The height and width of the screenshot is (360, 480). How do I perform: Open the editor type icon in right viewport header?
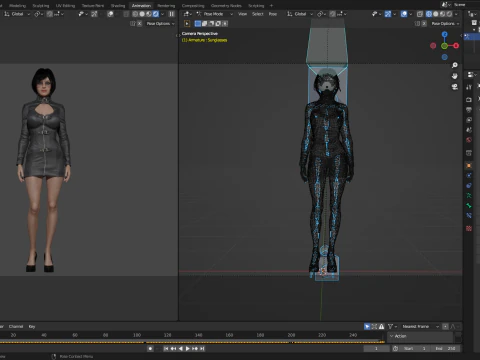(187, 14)
